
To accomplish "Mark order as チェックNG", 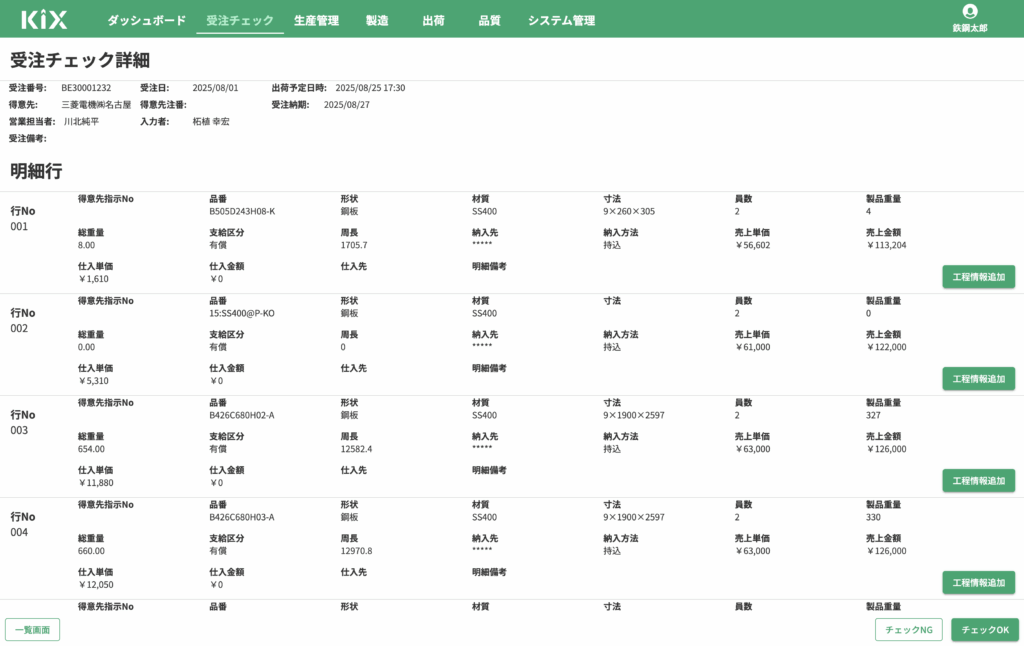I will point(908,630).
